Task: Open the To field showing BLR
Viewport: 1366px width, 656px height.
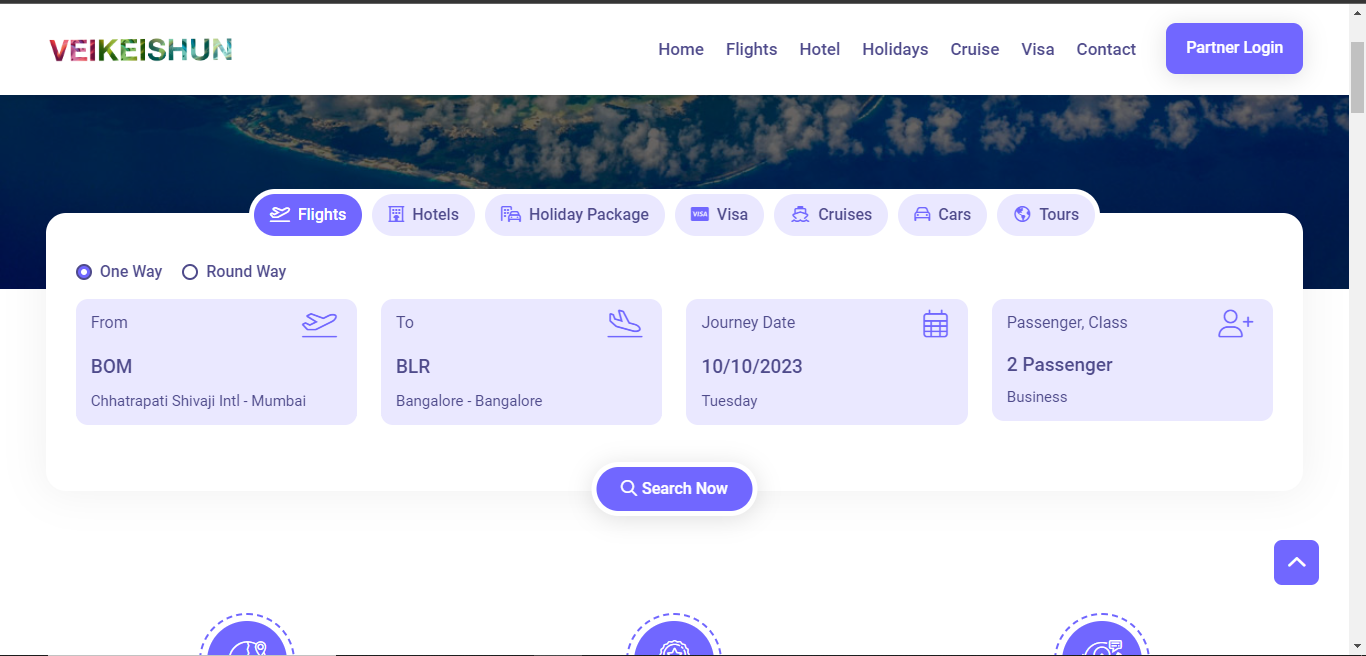Action: [x=521, y=362]
